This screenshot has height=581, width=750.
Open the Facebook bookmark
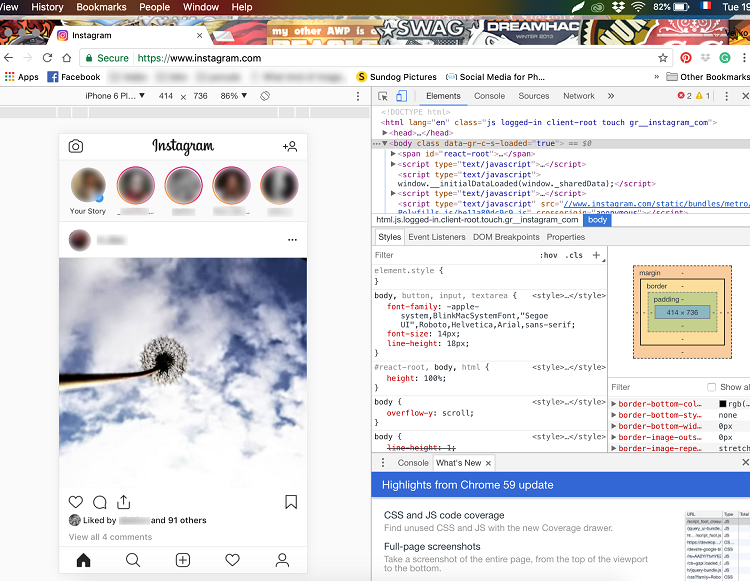tap(74, 77)
